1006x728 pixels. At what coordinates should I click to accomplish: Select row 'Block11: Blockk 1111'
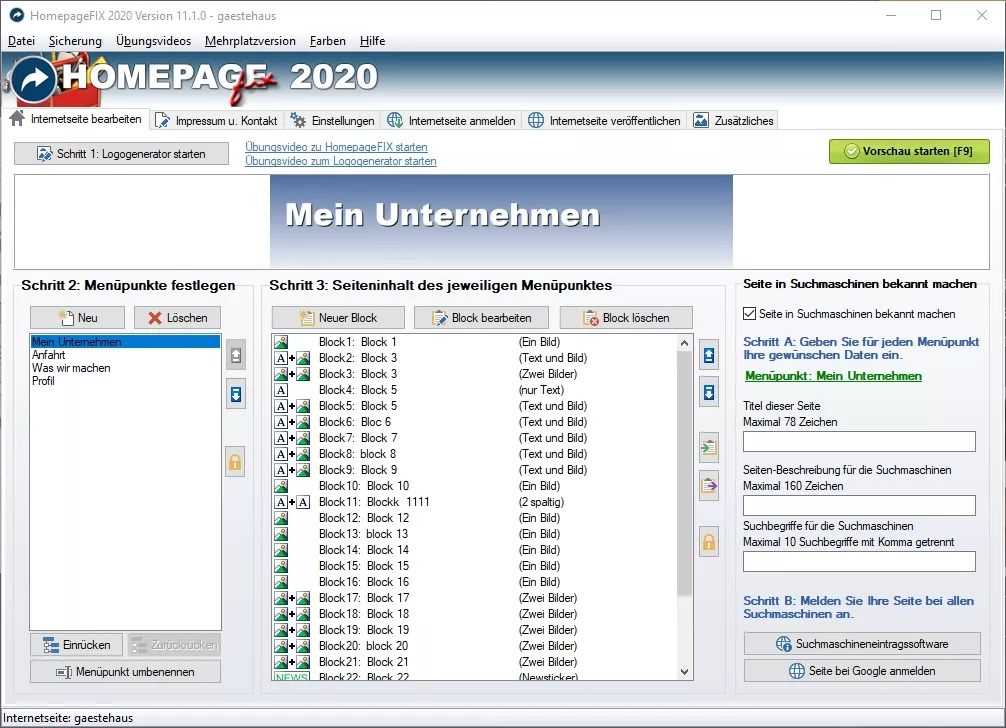tap(475, 502)
